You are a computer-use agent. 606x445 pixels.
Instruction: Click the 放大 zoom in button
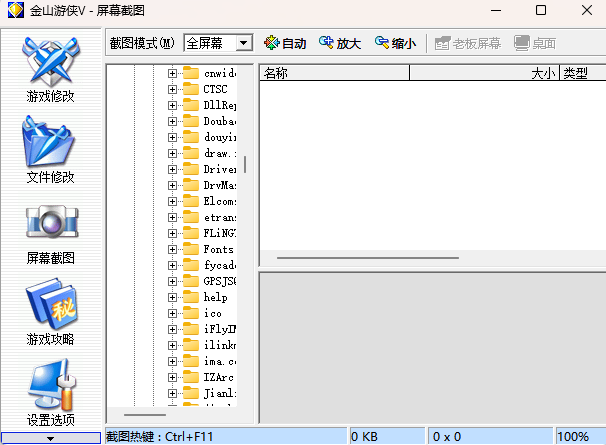click(340, 43)
